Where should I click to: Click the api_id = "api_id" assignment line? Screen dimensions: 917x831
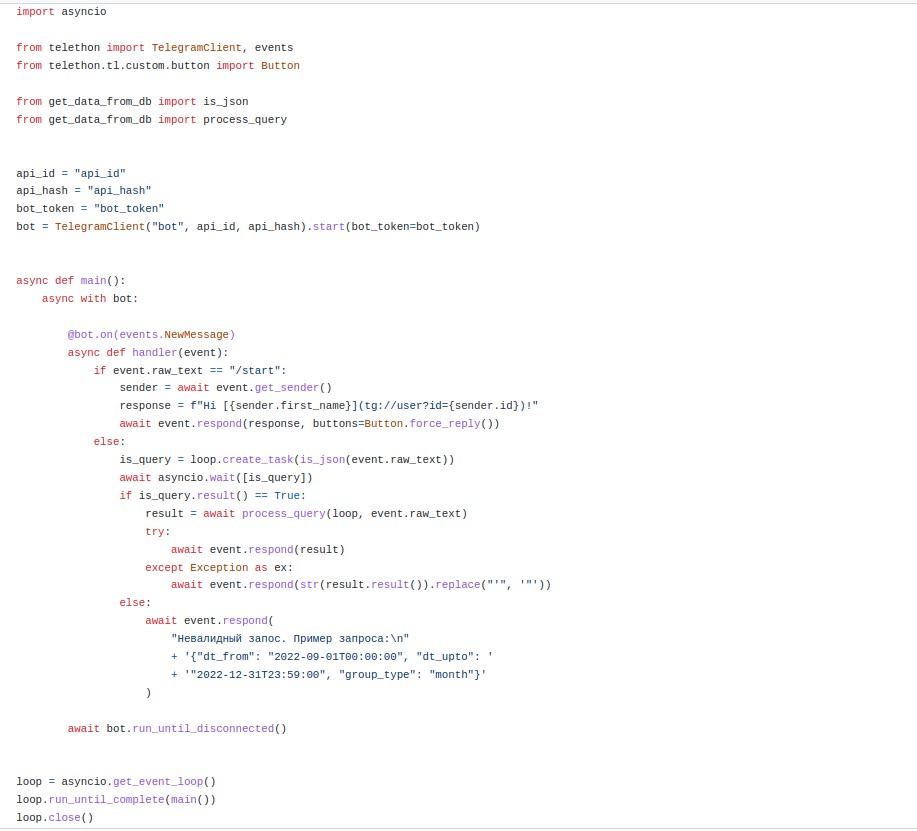point(71,173)
